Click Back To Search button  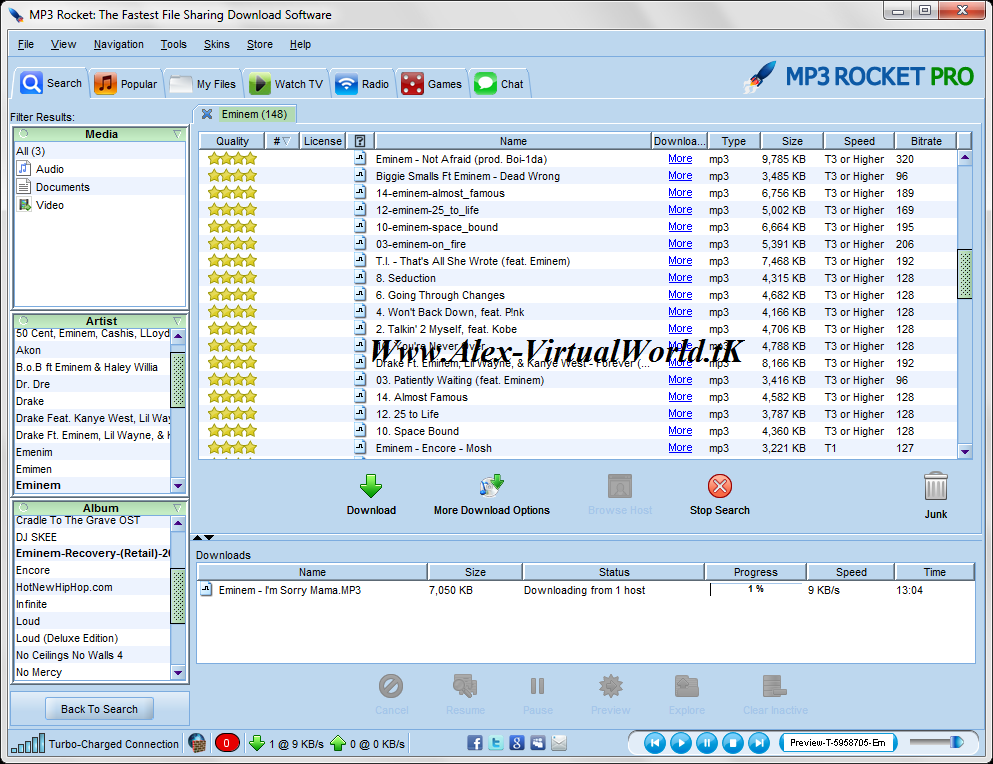point(99,709)
